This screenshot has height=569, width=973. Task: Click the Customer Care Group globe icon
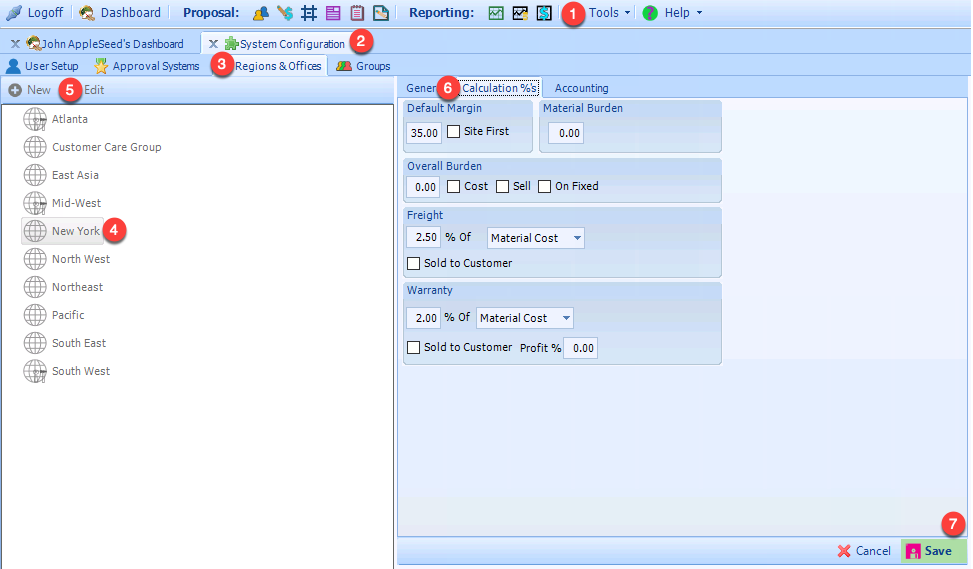click(x=35, y=147)
